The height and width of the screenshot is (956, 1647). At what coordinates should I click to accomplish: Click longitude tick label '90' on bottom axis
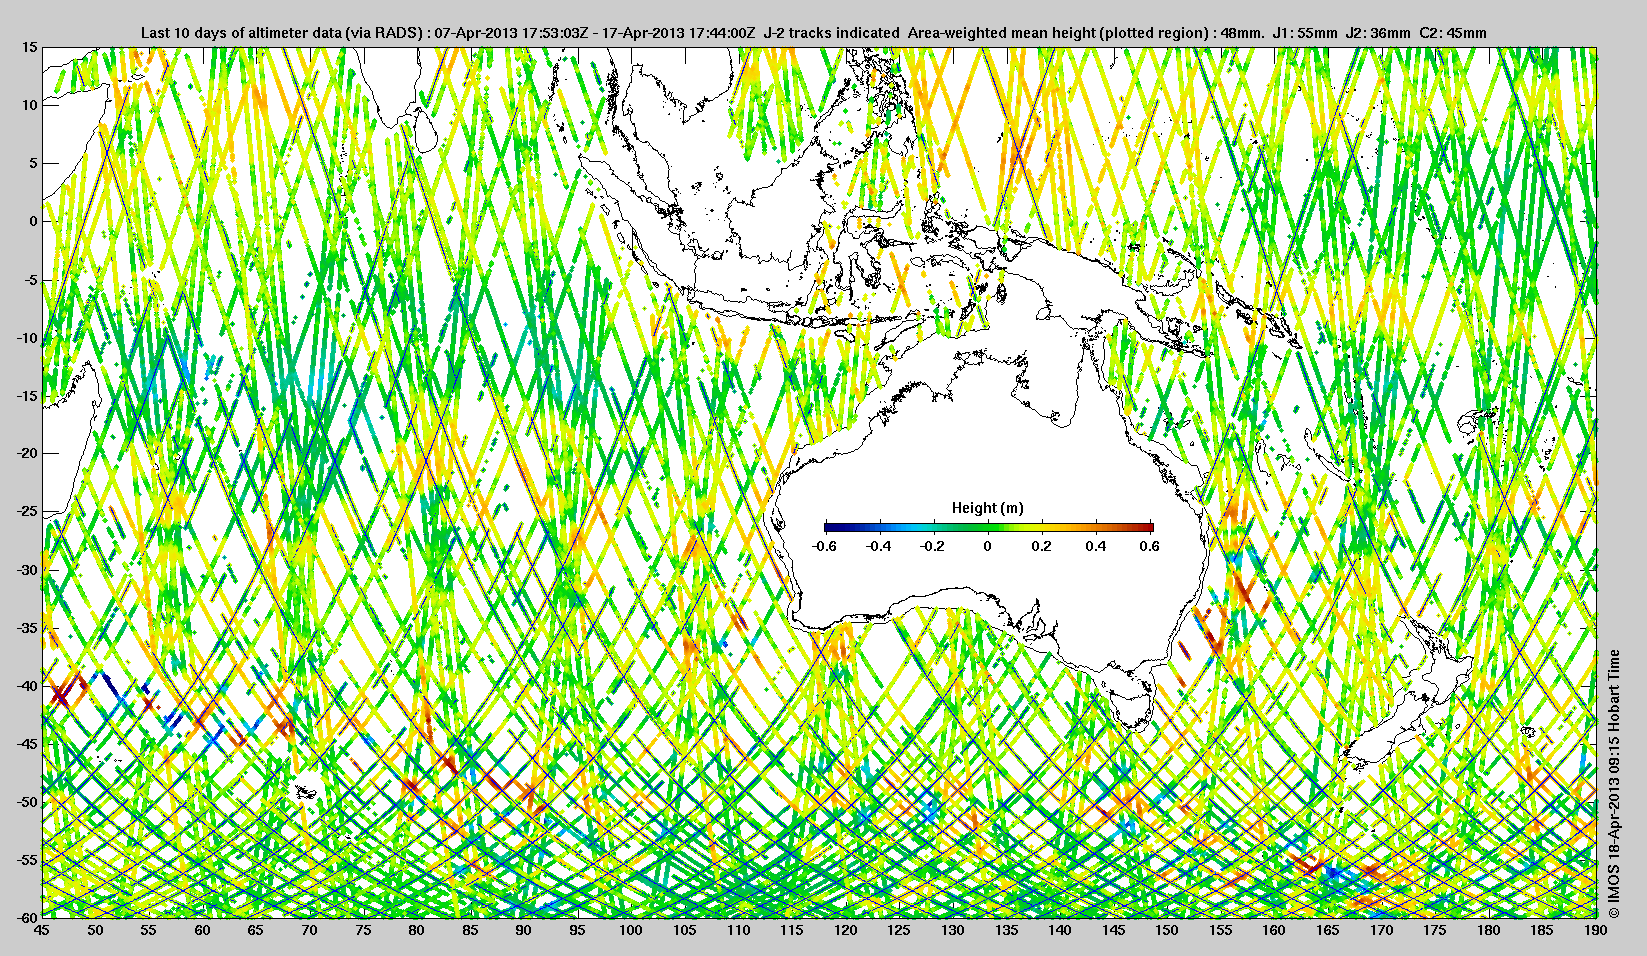coord(524,931)
